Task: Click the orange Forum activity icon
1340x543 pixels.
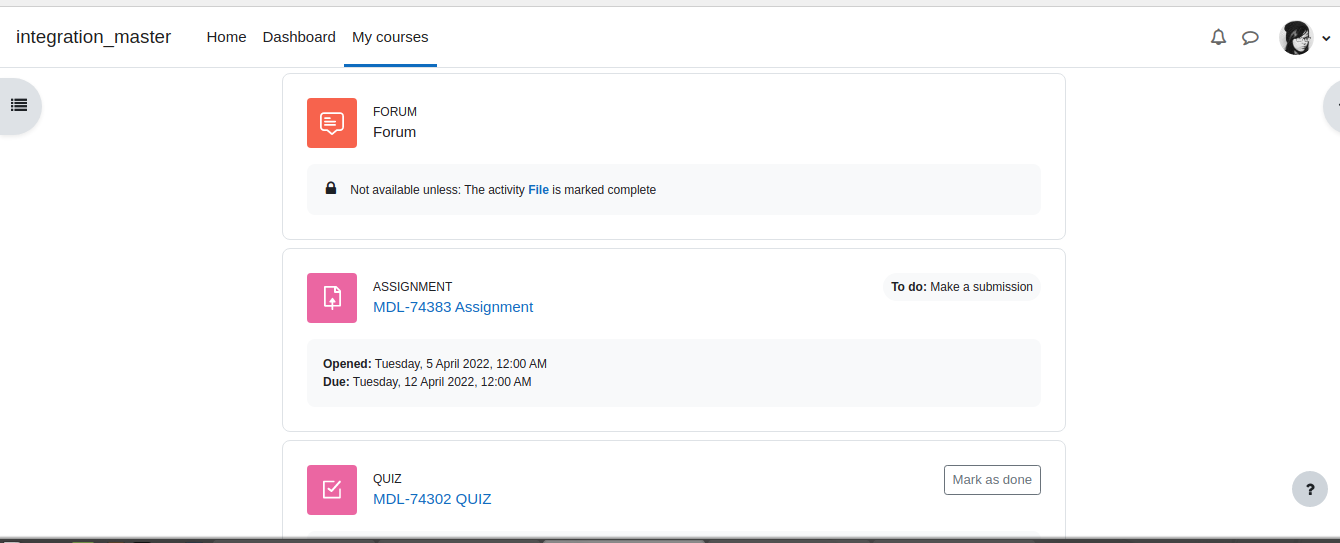Action: pyautogui.click(x=332, y=123)
